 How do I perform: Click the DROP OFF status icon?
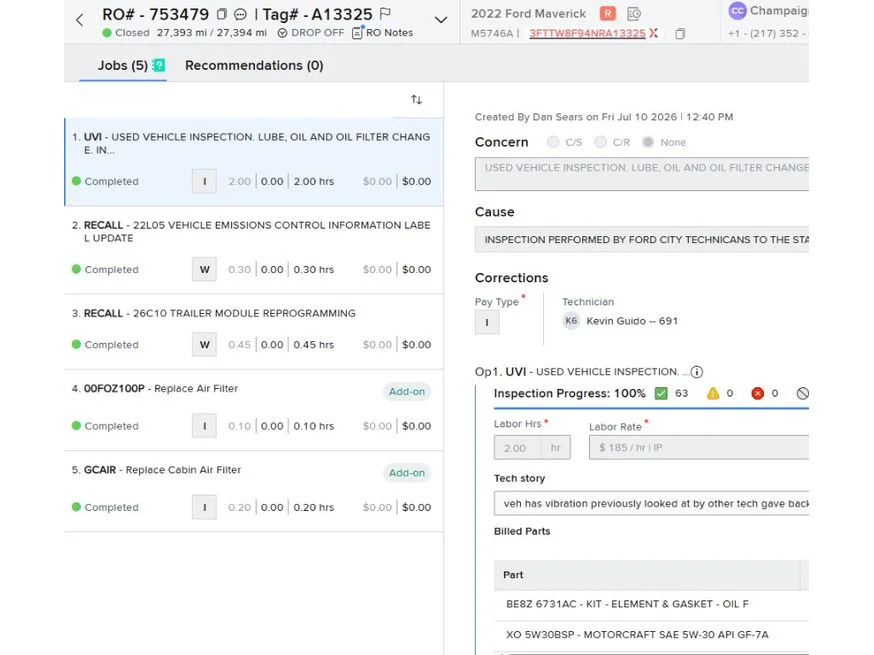click(x=282, y=33)
